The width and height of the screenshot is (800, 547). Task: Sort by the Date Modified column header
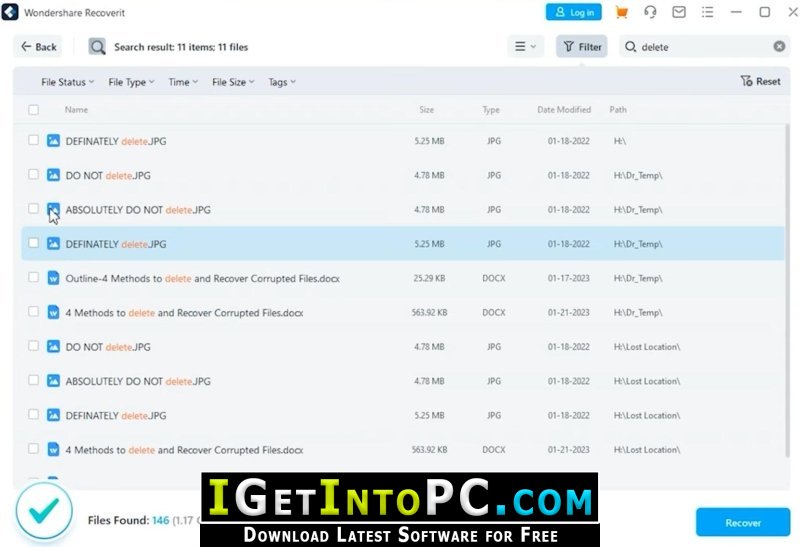pyautogui.click(x=564, y=110)
